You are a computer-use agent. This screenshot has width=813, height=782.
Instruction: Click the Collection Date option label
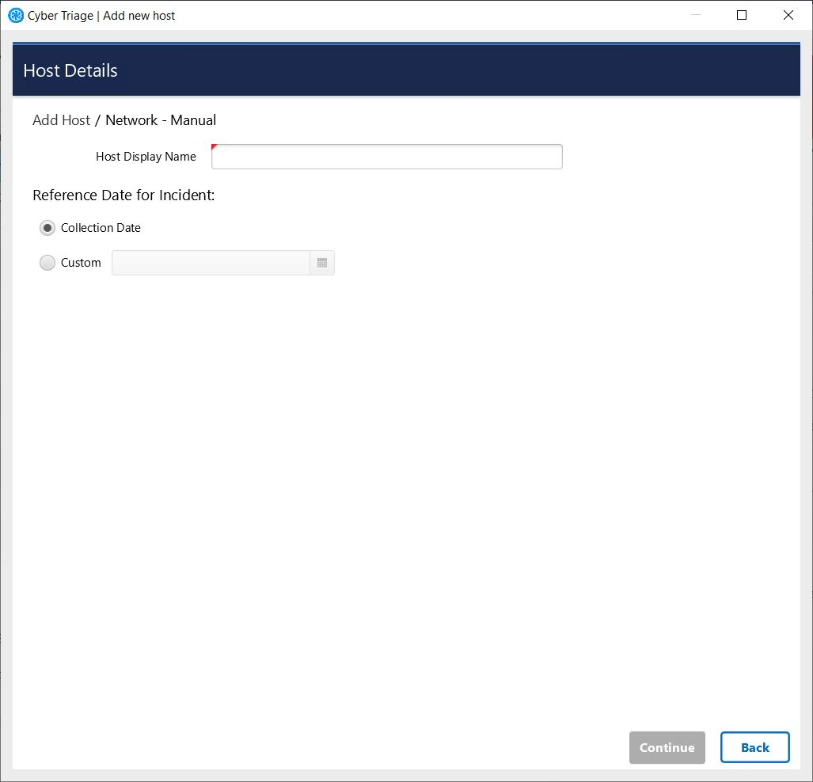(x=100, y=228)
